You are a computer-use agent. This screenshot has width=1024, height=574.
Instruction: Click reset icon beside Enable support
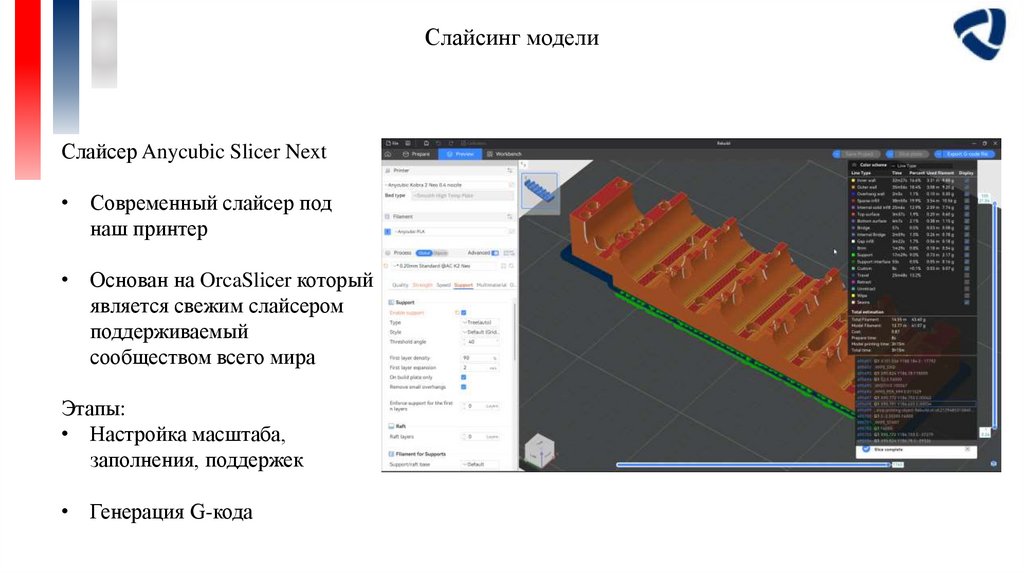tap(457, 313)
